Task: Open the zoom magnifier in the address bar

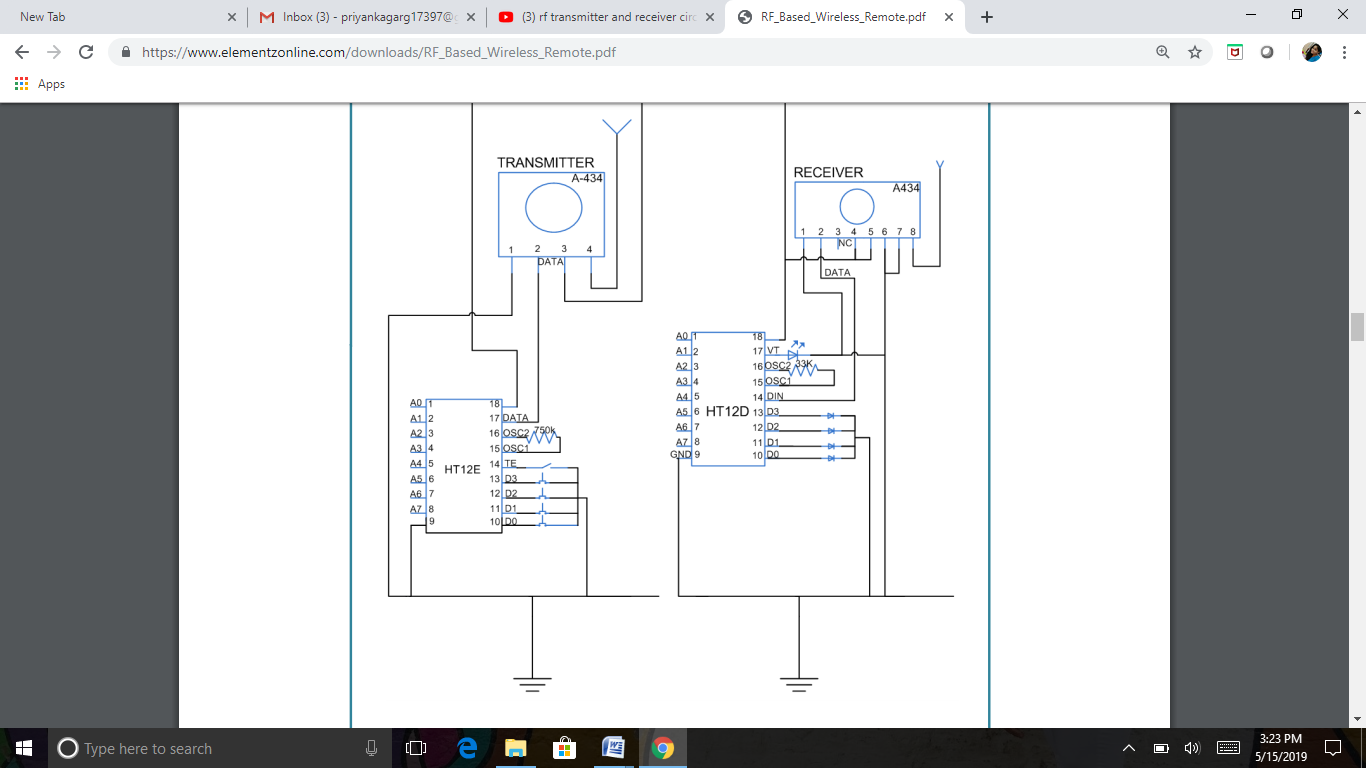Action: click(1162, 52)
